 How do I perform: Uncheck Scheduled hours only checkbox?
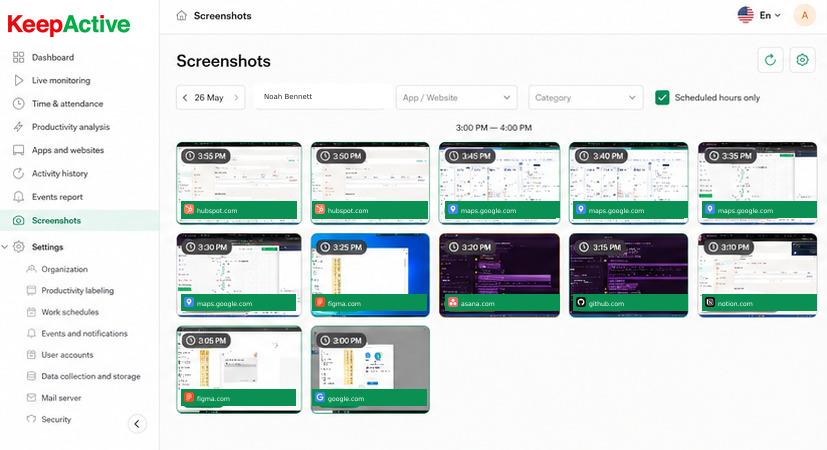[x=662, y=98]
